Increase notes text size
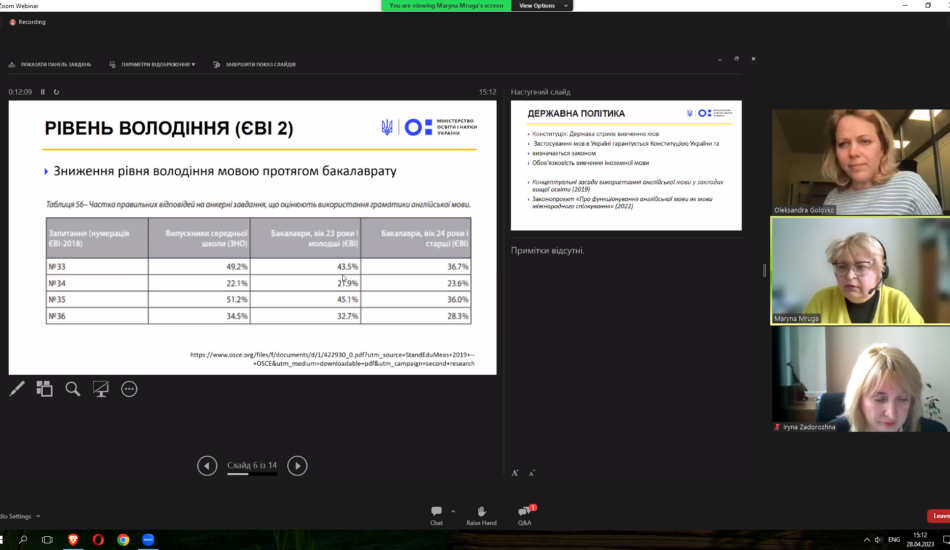Image resolution: width=950 pixels, height=550 pixels. click(515, 473)
